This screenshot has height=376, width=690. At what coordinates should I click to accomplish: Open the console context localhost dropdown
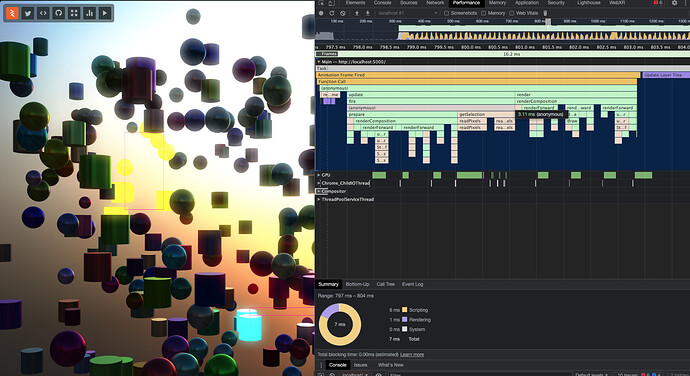[x=356, y=375]
